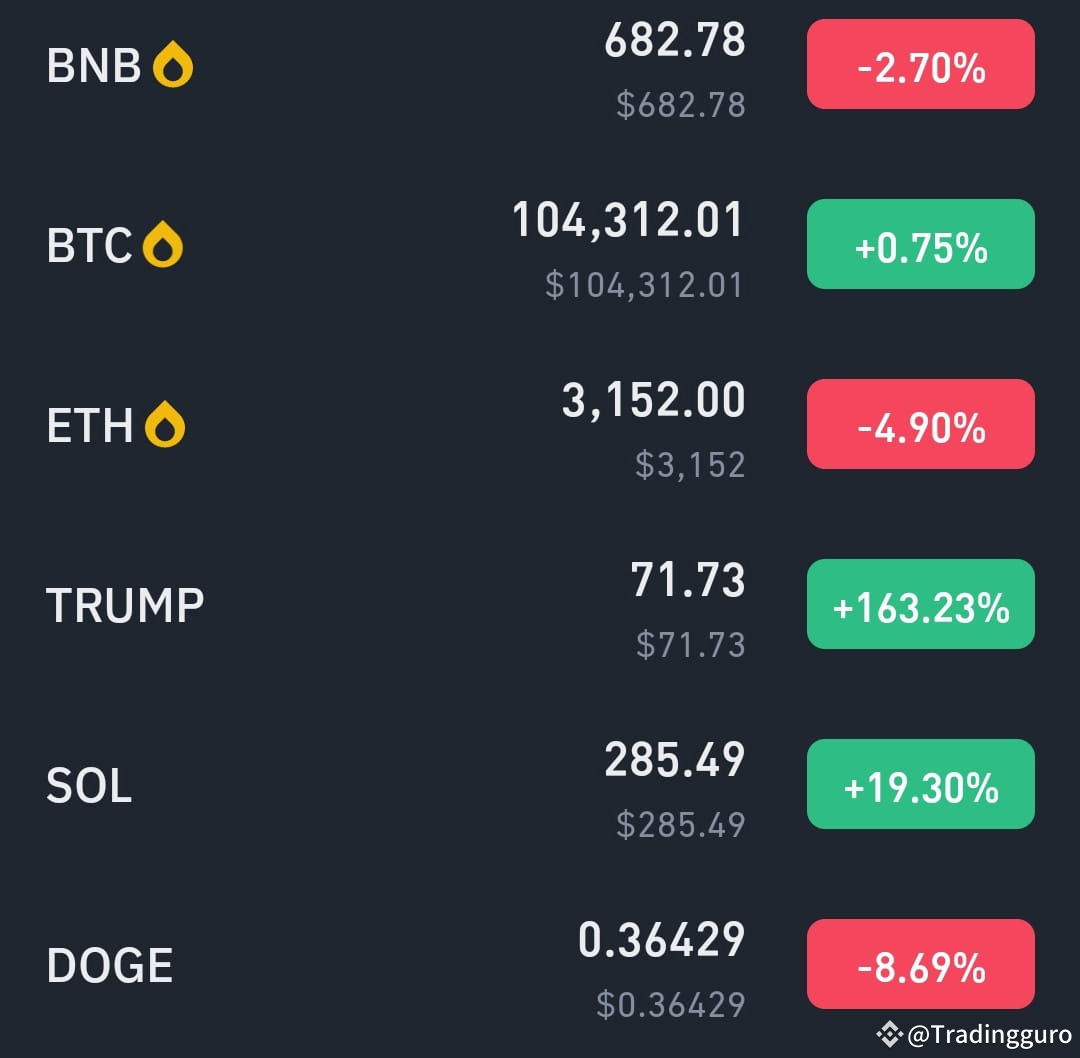Click the green +19.30% badge for SOL
The image size is (1080, 1058).
[920, 784]
